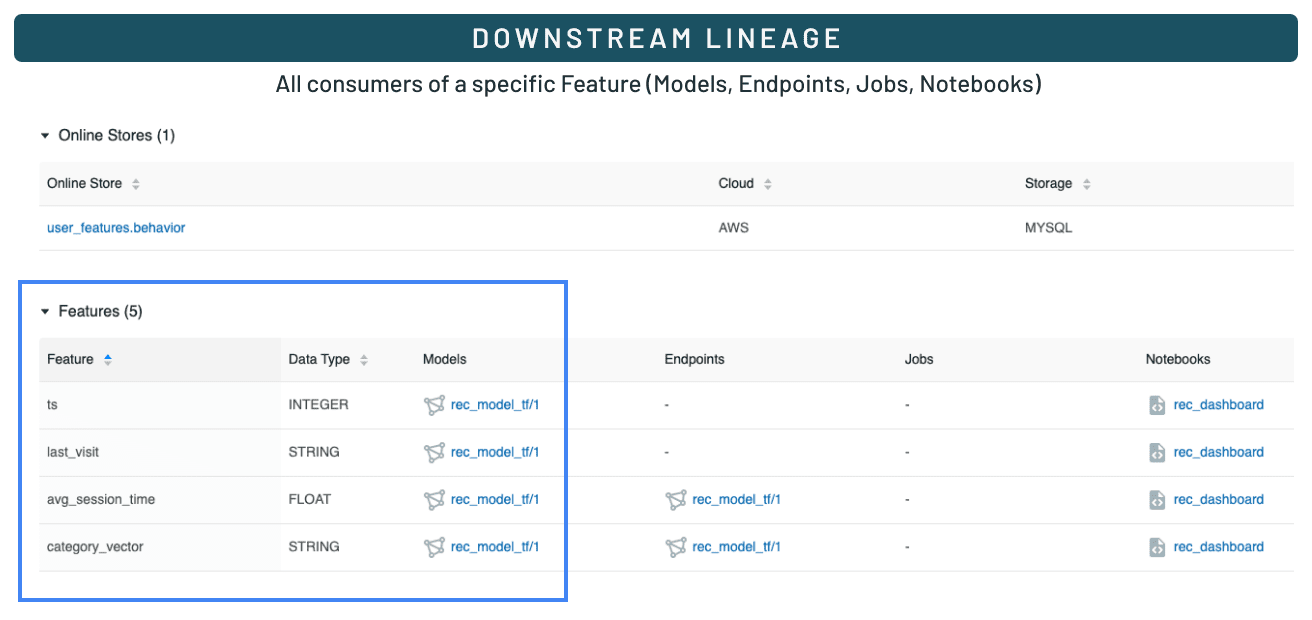
Task: Click model icon in the last_visit row
Action: [x=434, y=452]
